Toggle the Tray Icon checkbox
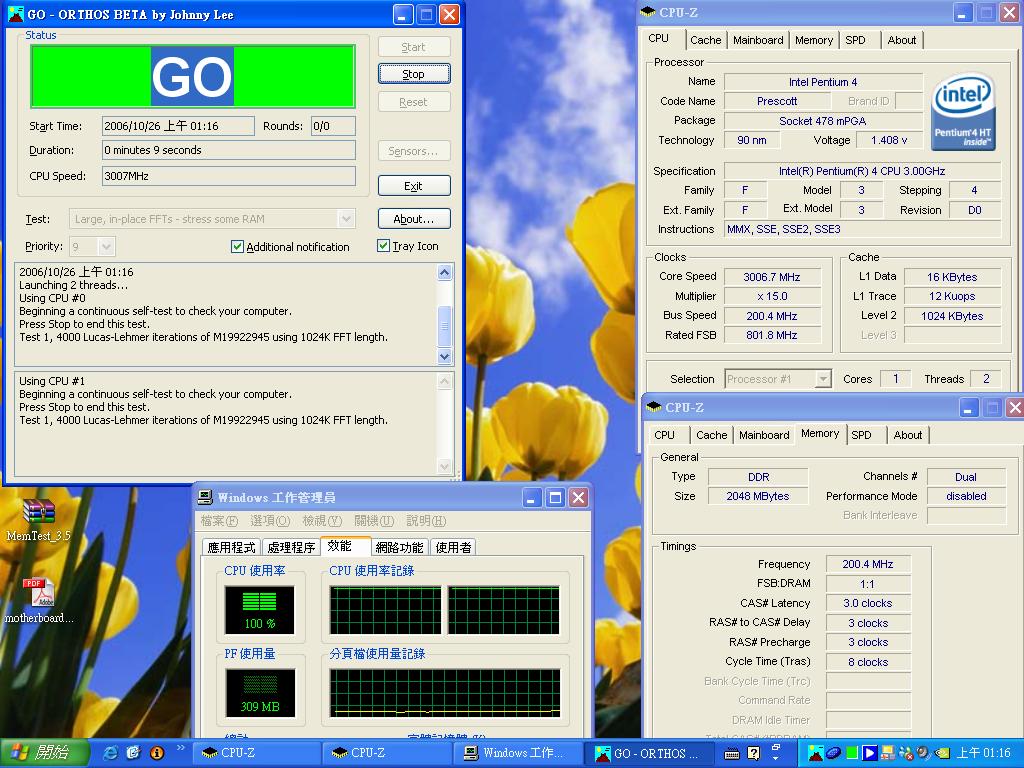 click(383, 246)
